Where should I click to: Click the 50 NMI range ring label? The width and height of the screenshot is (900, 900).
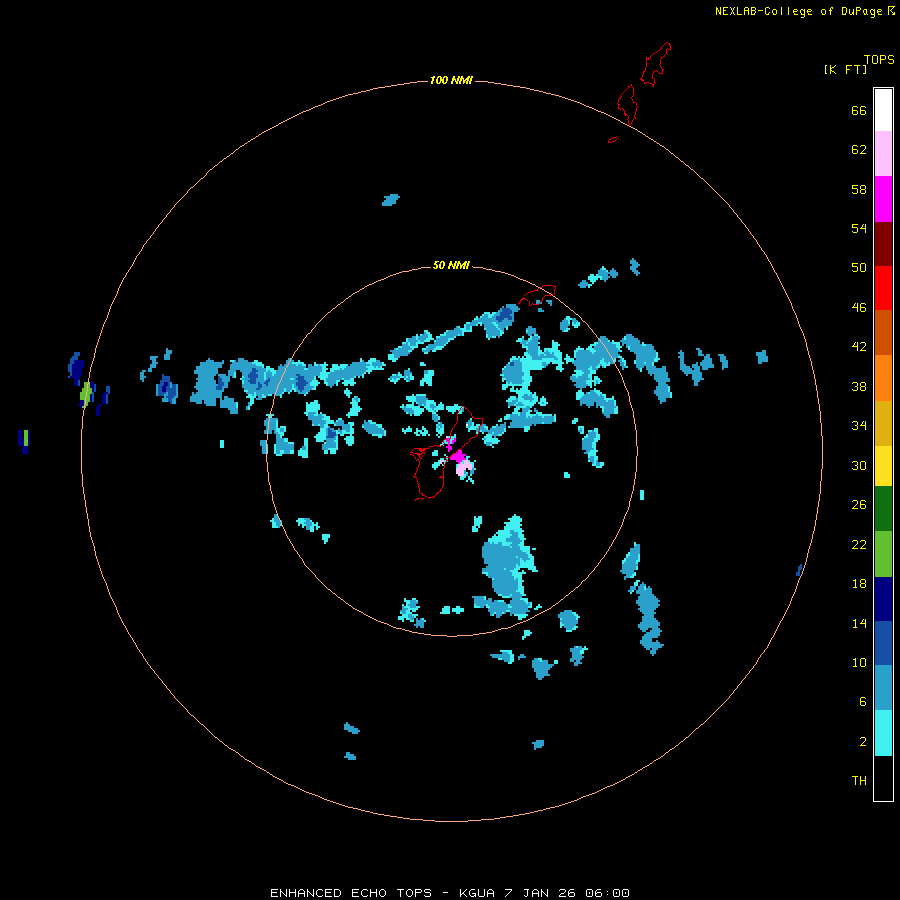[x=451, y=265]
